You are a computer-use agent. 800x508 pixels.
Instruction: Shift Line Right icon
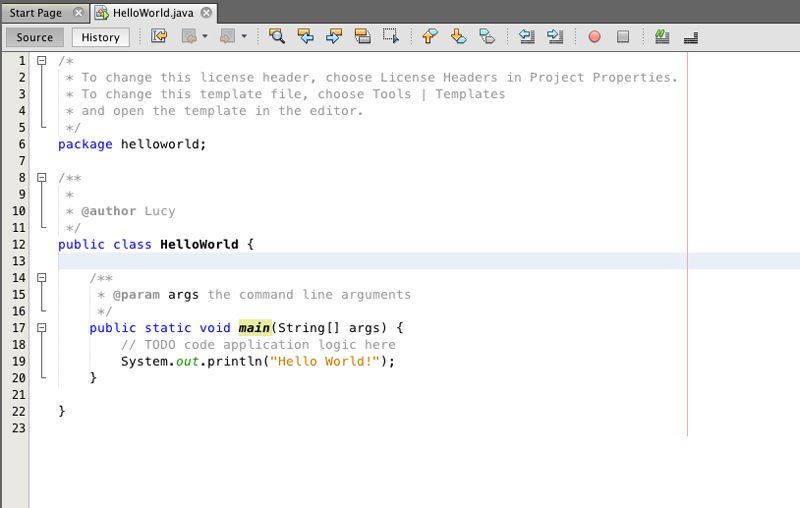pos(555,36)
